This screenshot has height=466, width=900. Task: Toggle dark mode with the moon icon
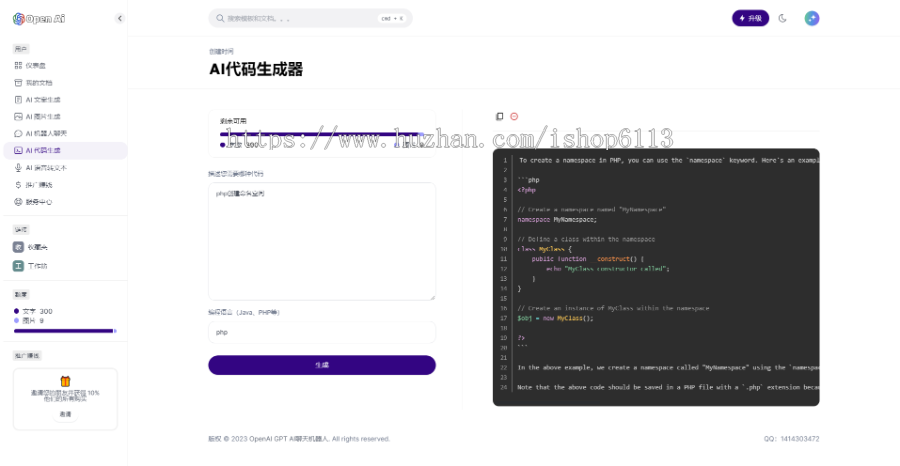(782, 18)
